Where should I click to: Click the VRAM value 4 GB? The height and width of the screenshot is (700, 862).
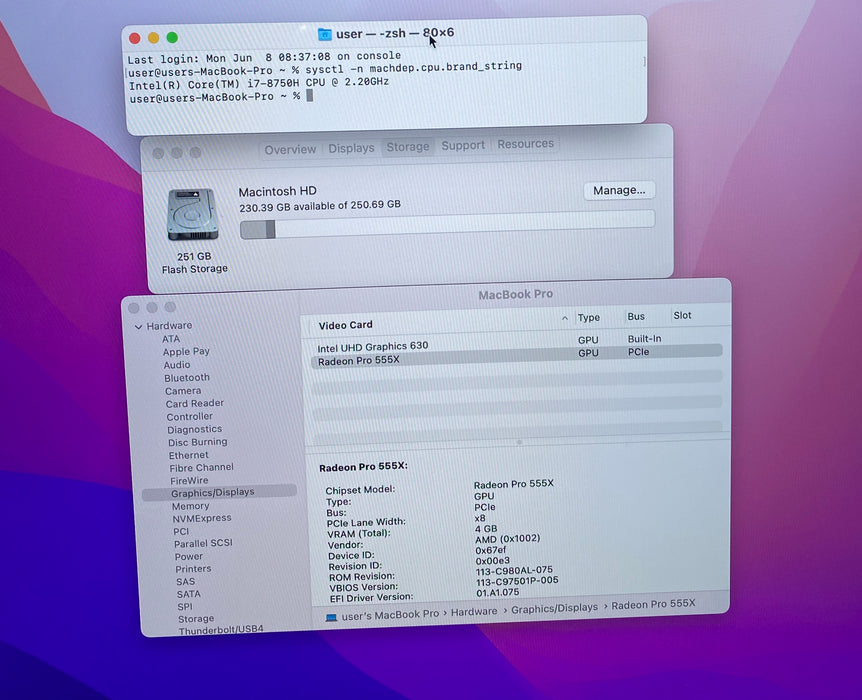486,528
